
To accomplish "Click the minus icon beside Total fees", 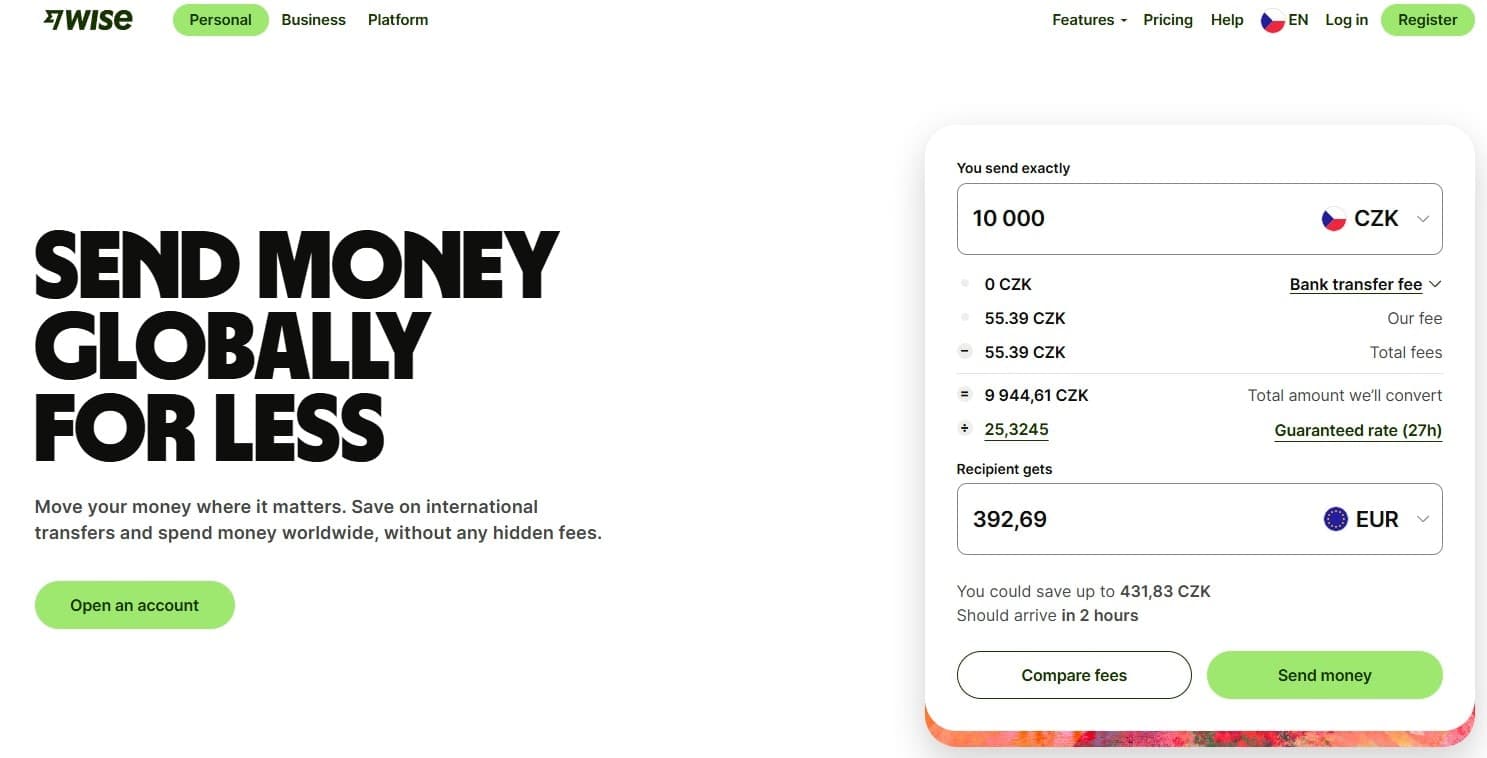I will [x=965, y=352].
